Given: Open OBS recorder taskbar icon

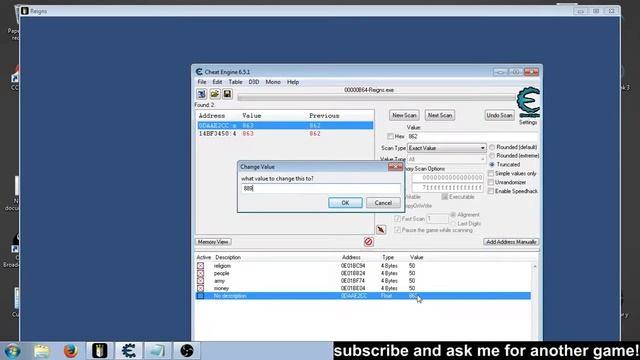Looking at the screenshot, I should [x=187, y=351].
